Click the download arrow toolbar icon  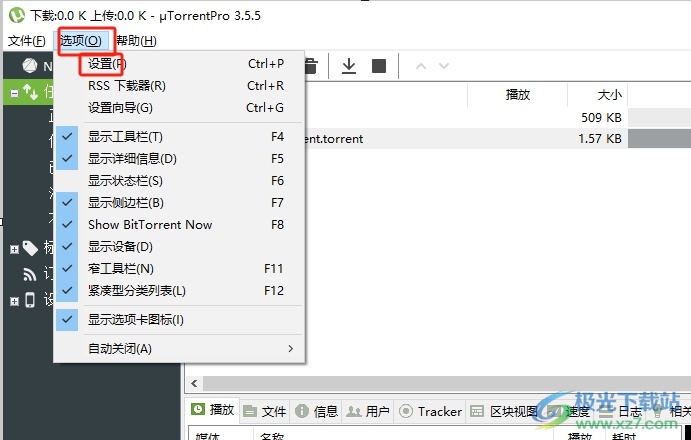point(349,66)
